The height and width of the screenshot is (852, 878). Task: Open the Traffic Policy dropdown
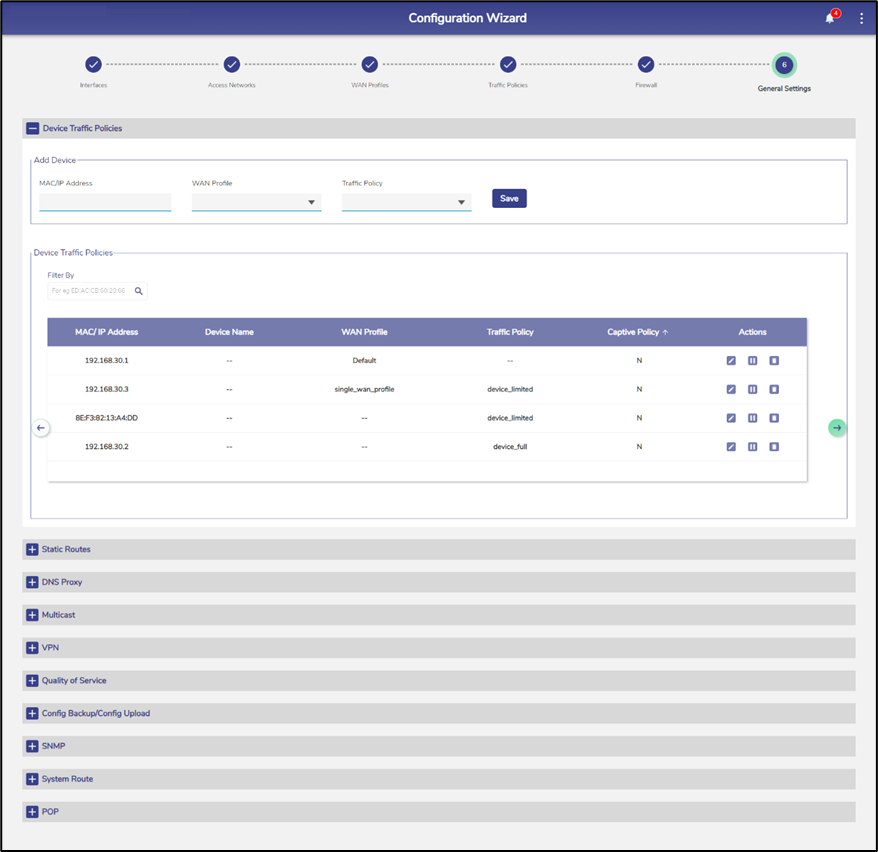(x=406, y=202)
